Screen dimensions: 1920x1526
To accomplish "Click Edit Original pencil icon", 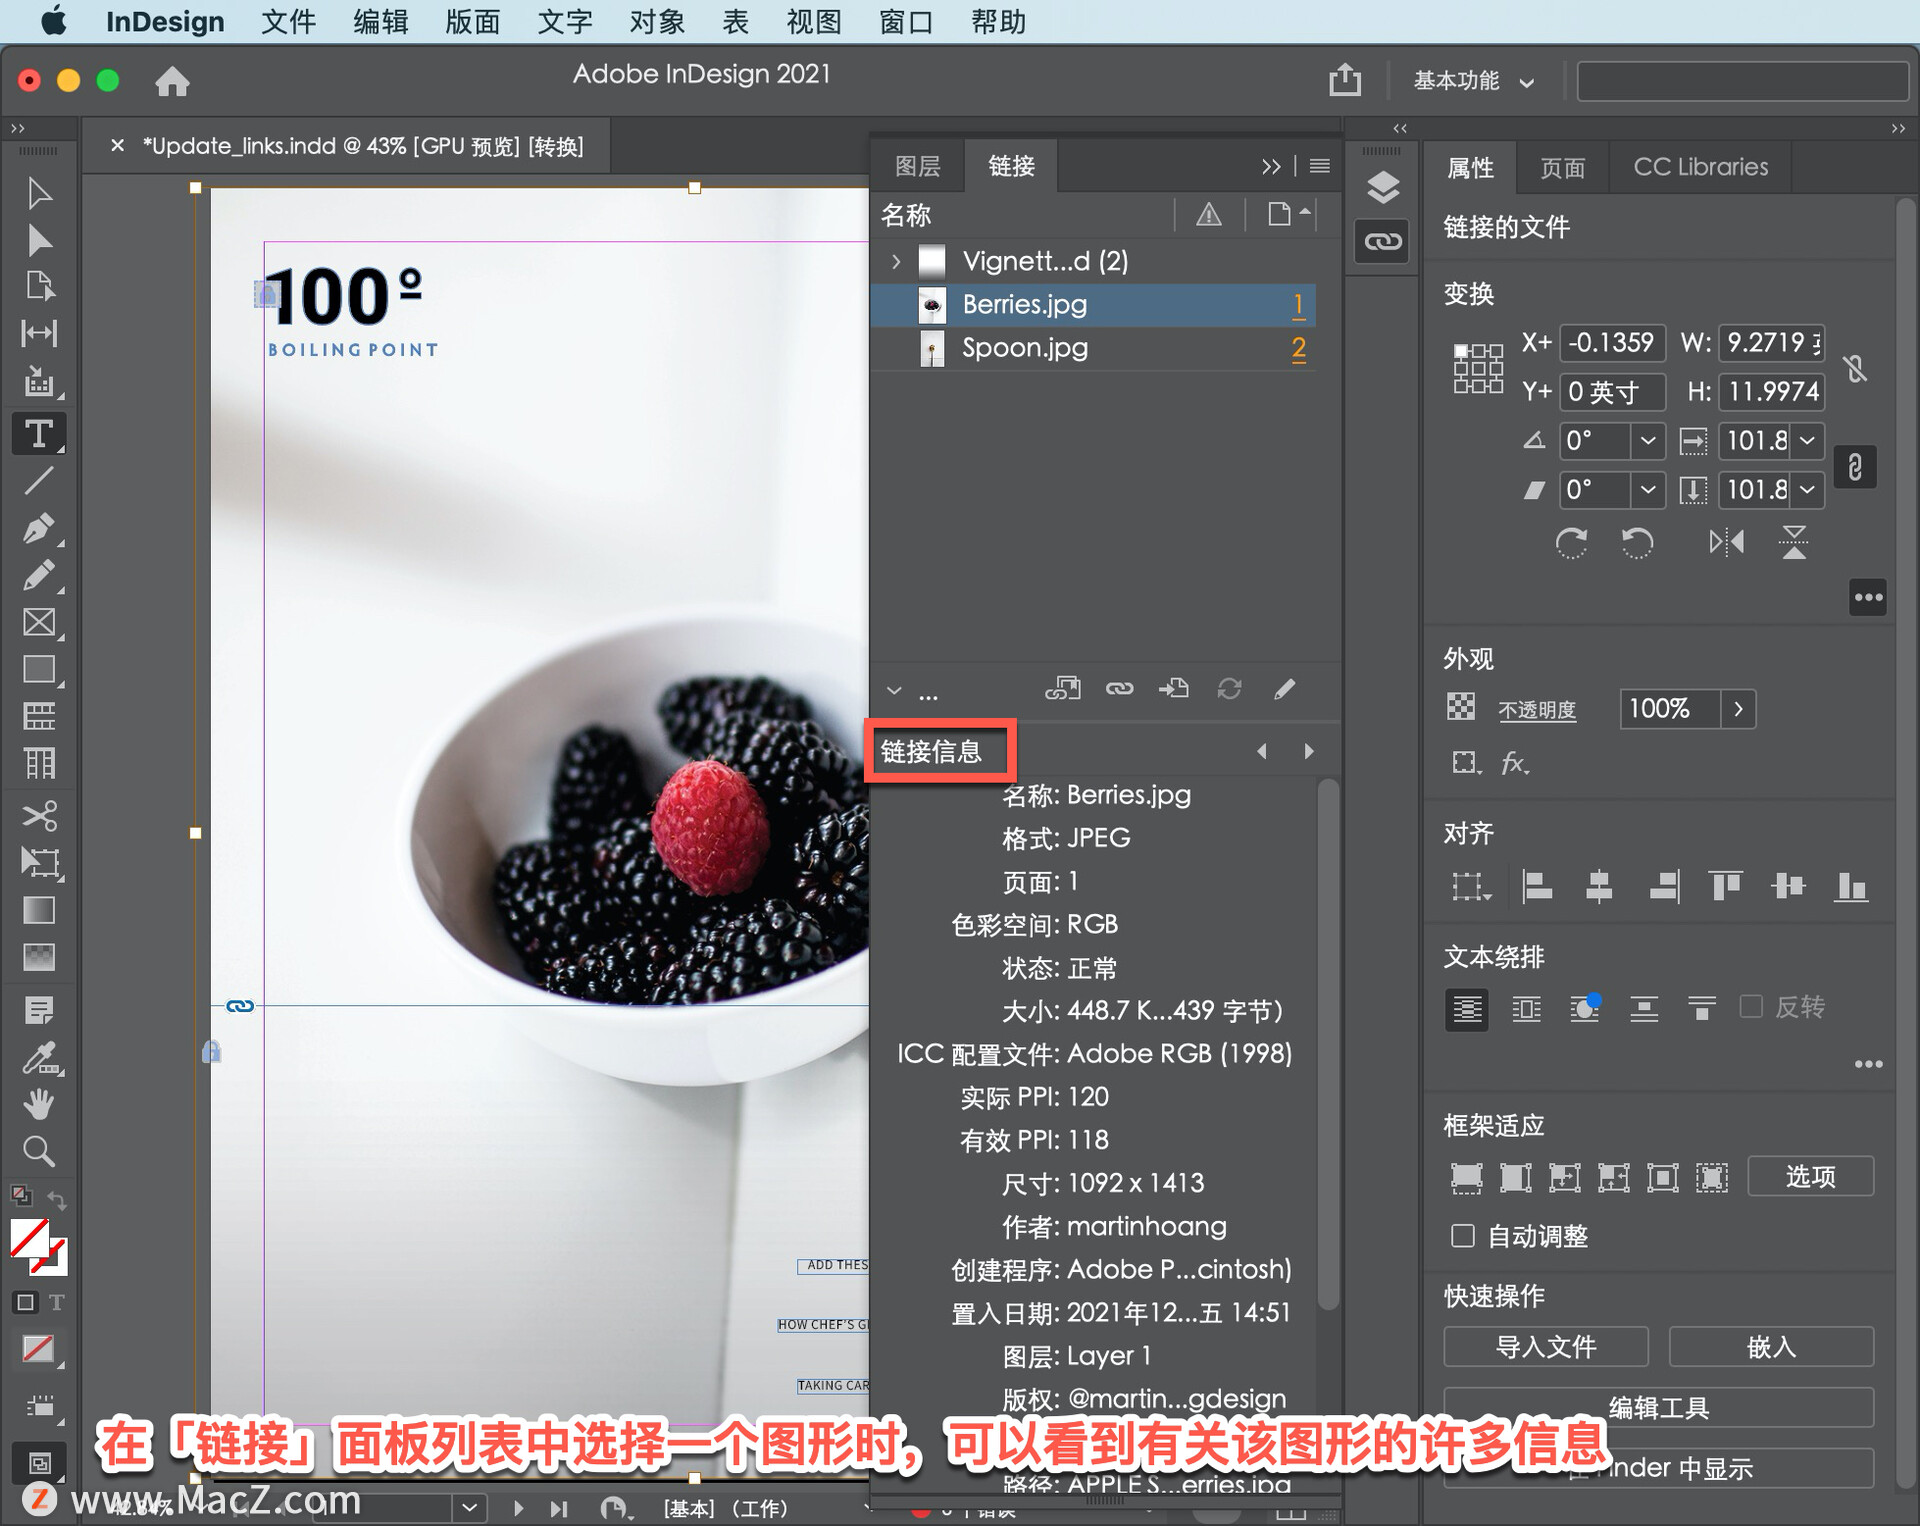I will (1285, 689).
